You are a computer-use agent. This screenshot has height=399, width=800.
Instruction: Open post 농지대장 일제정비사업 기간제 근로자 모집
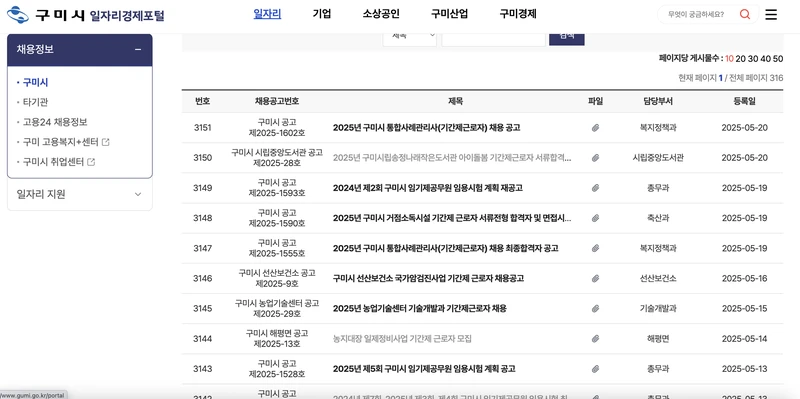tap(402, 338)
